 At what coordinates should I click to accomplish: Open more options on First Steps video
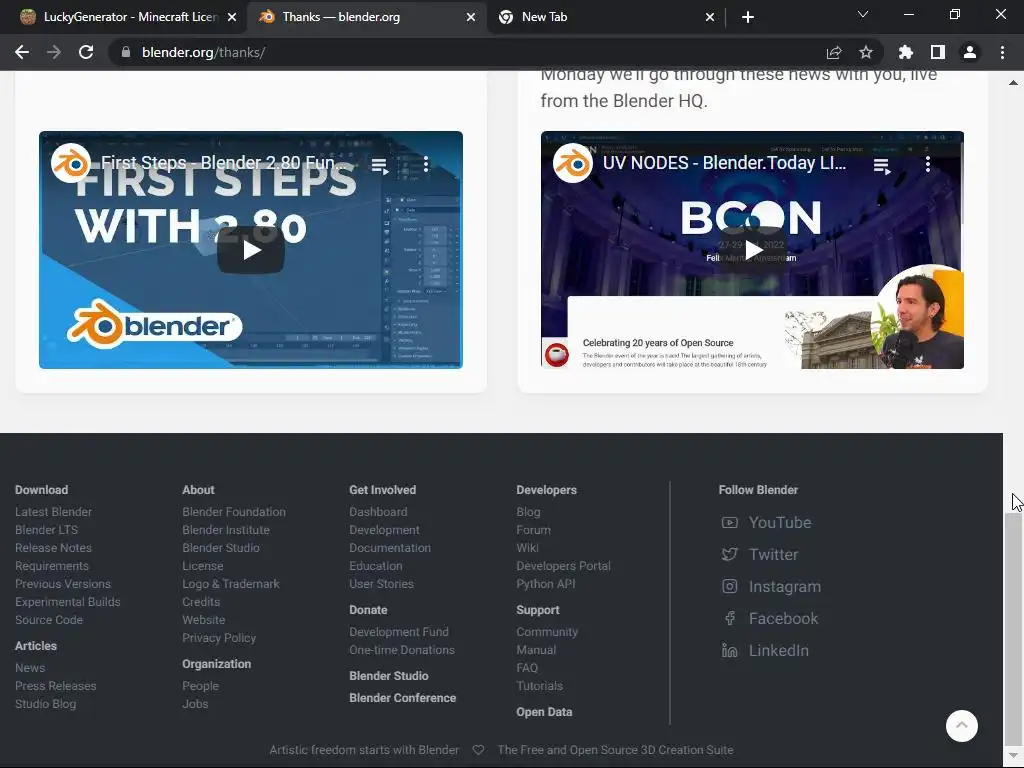[x=426, y=164]
